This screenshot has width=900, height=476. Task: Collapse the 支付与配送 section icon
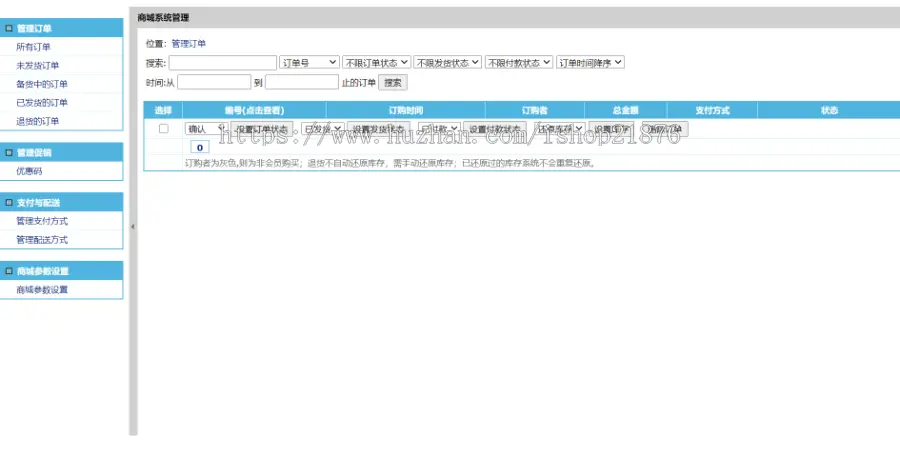pyautogui.click(x=9, y=203)
